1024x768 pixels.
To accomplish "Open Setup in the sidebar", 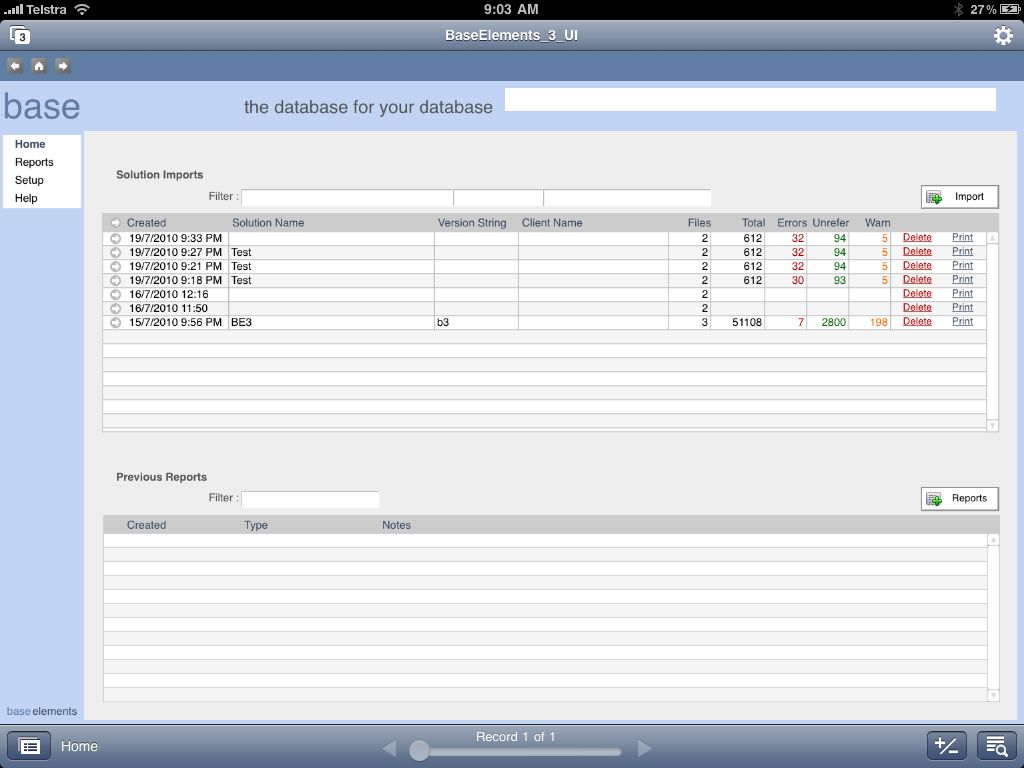I will [29, 180].
